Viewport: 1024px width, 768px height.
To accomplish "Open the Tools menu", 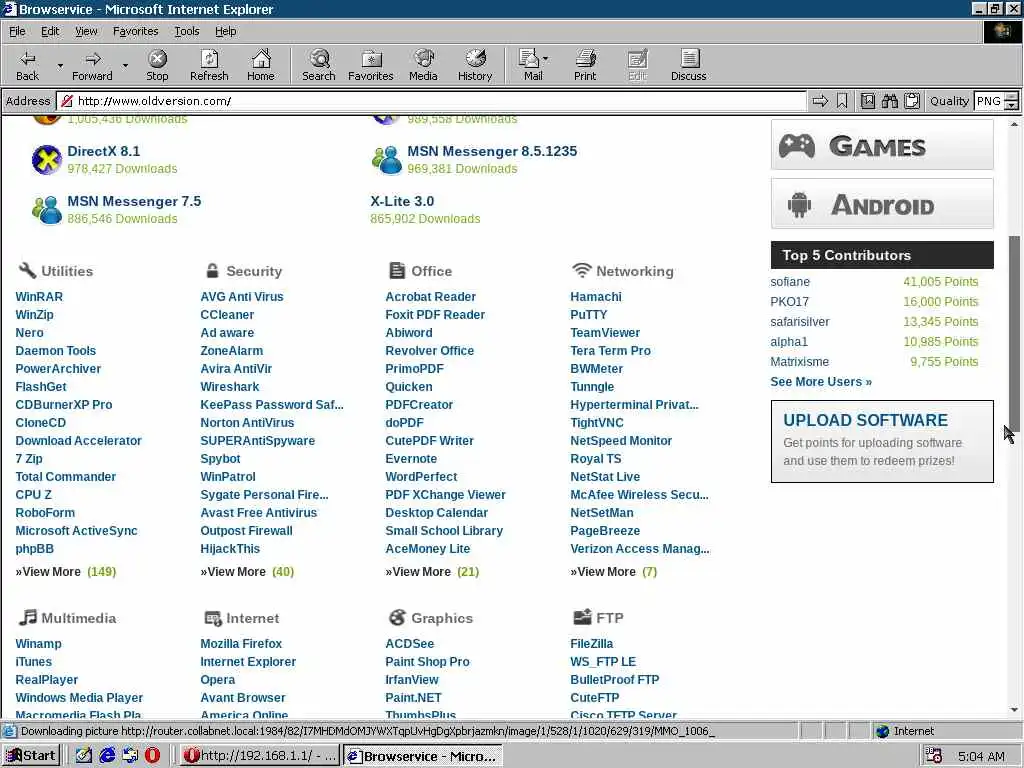I will point(186,31).
